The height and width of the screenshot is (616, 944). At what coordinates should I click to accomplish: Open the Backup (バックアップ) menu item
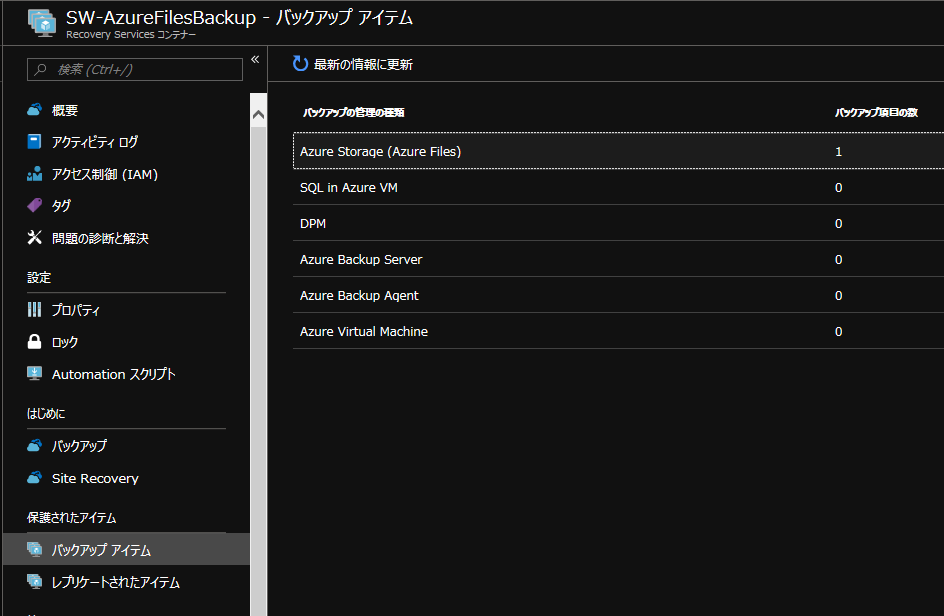click(x=79, y=446)
